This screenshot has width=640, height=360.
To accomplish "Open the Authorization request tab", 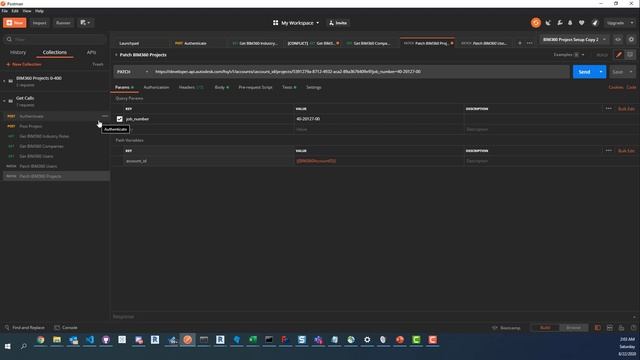I will pyautogui.click(x=156, y=87).
